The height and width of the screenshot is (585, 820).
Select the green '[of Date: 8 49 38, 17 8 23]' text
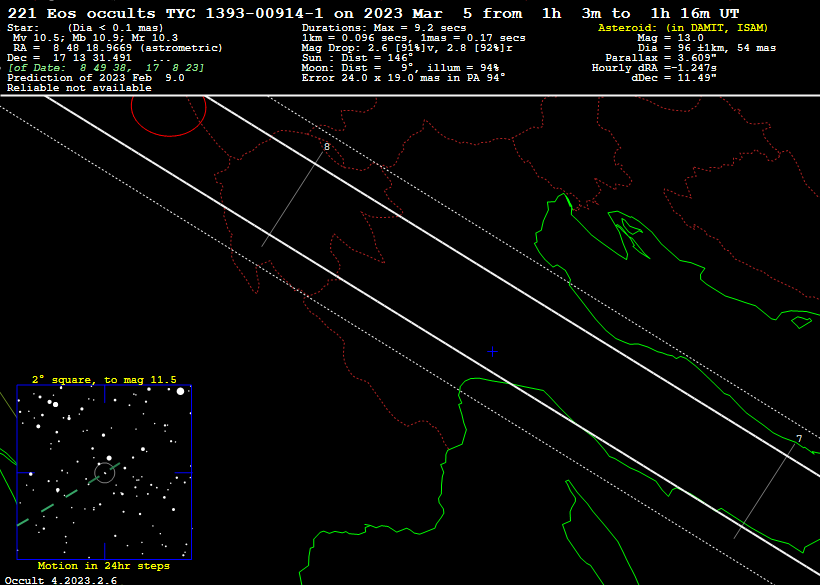click(x=106, y=68)
